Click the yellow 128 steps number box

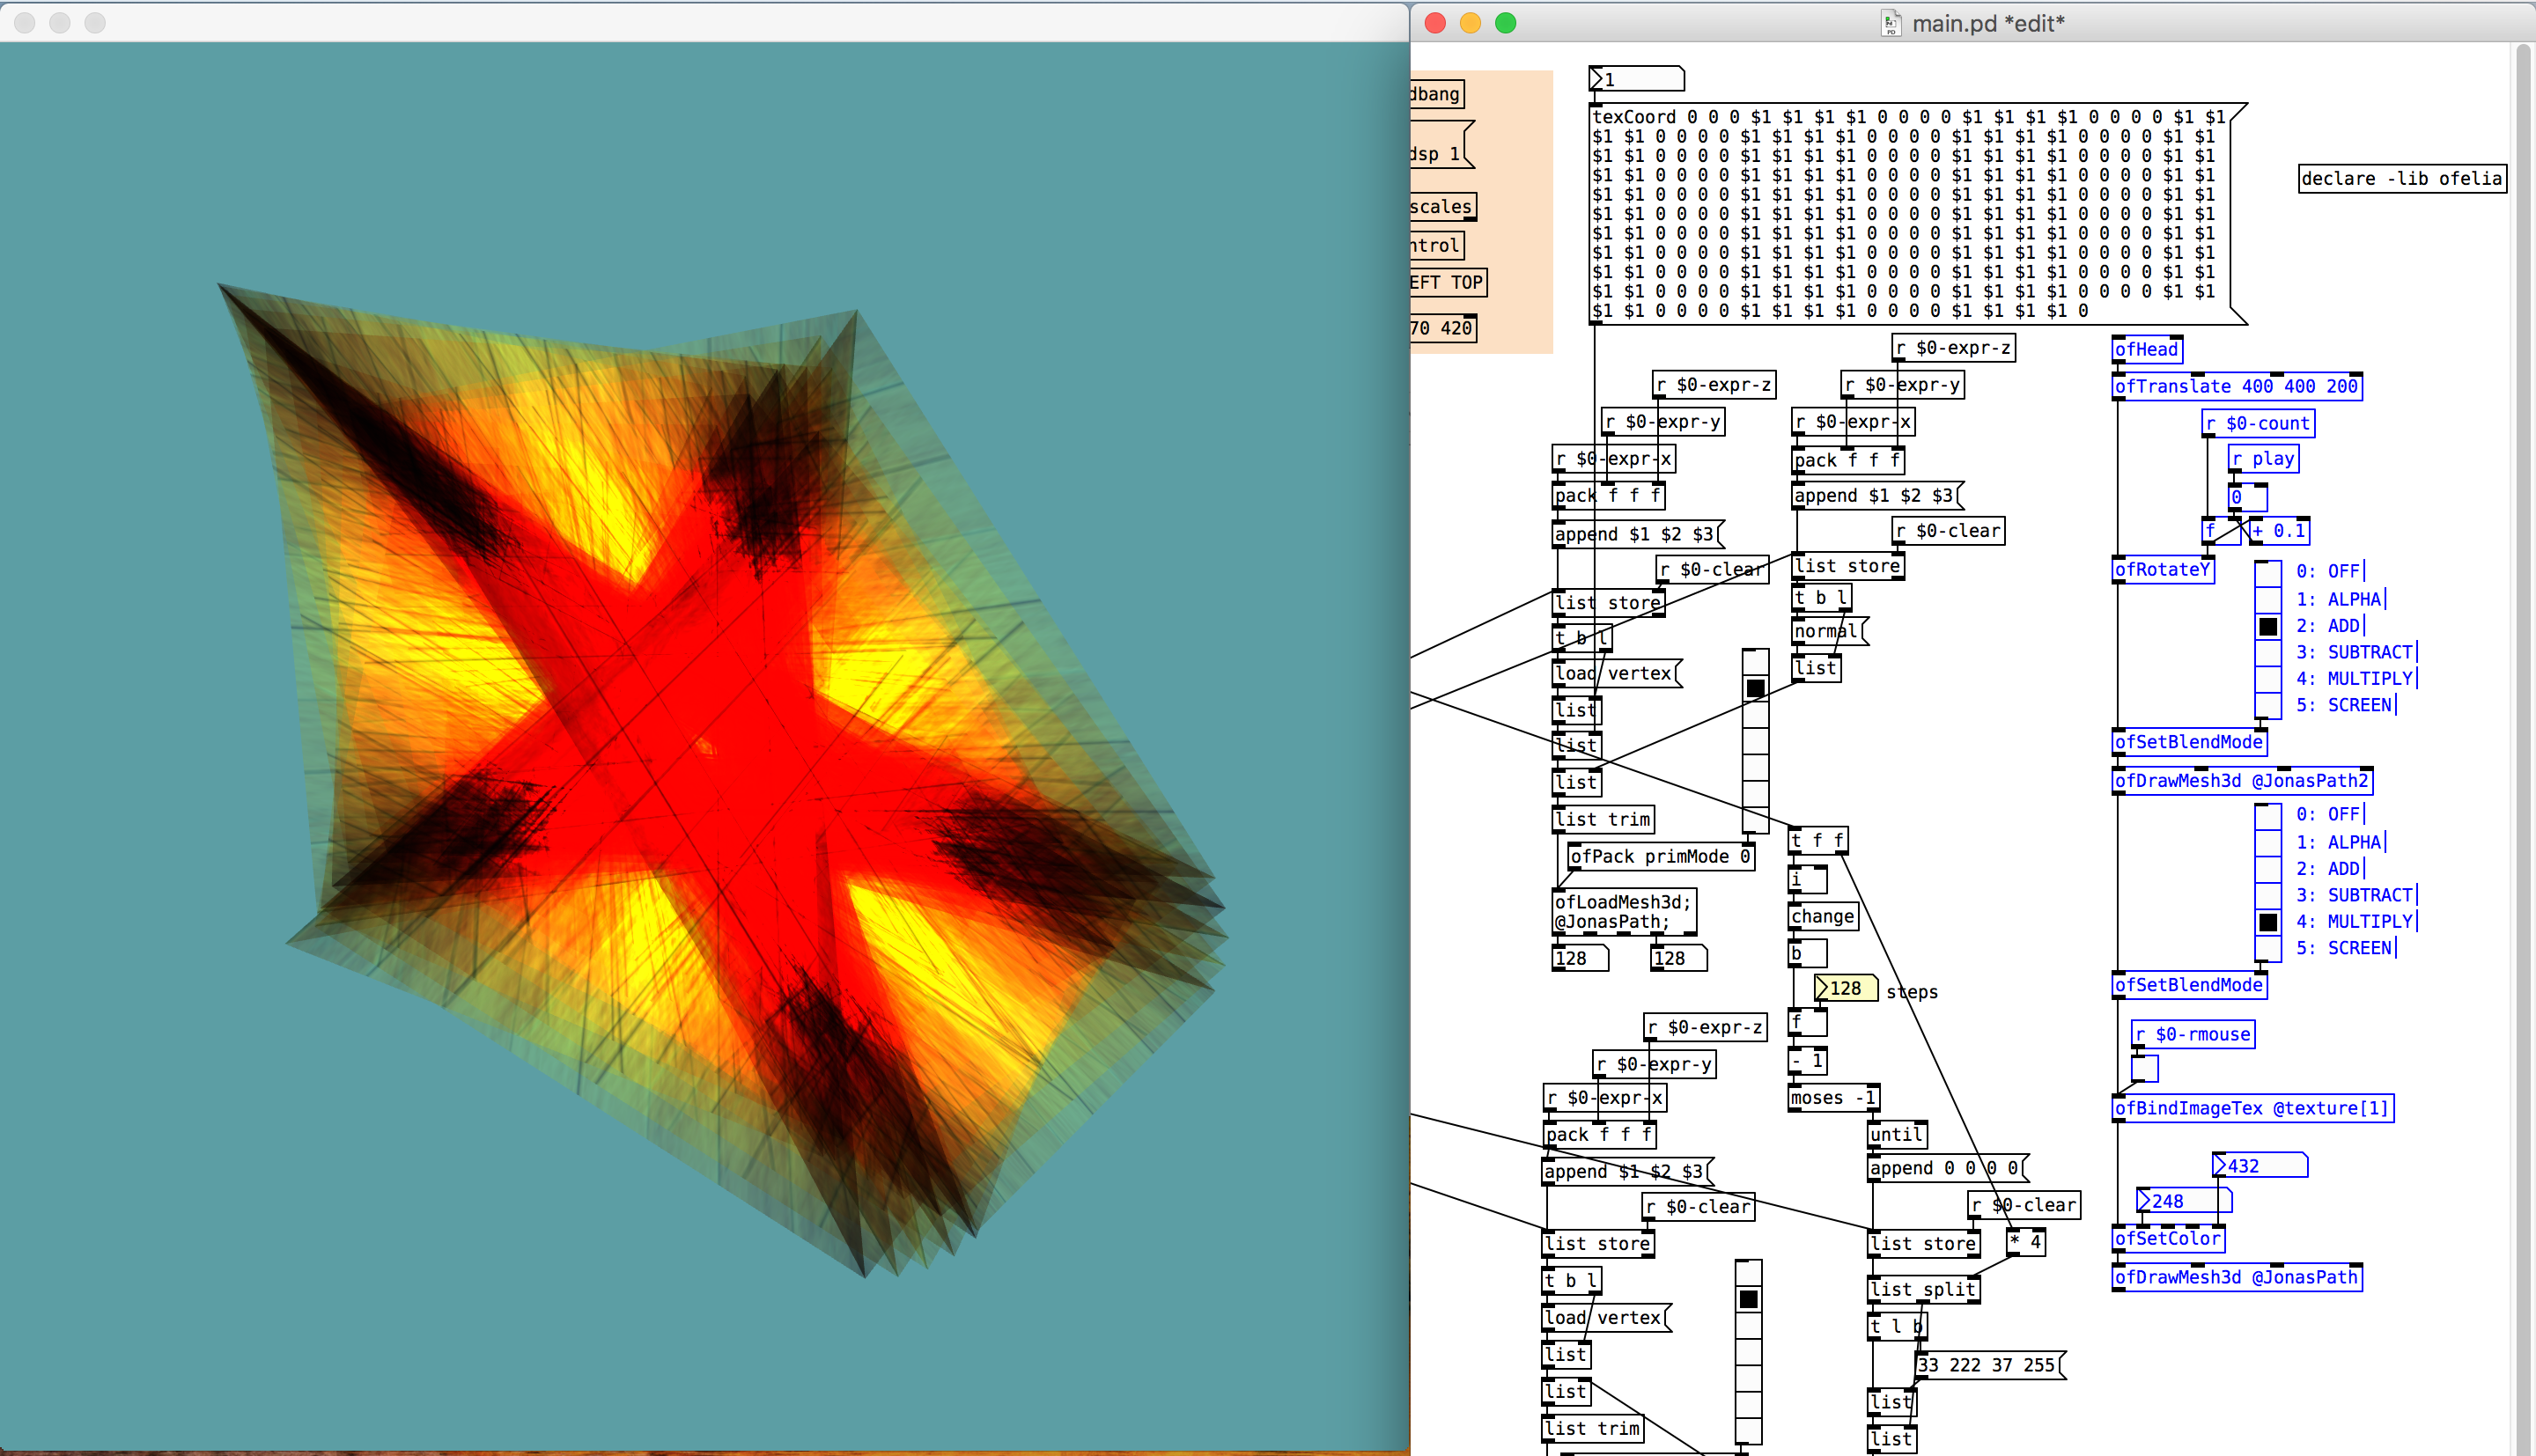pyautogui.click(x=1845, y=989)
